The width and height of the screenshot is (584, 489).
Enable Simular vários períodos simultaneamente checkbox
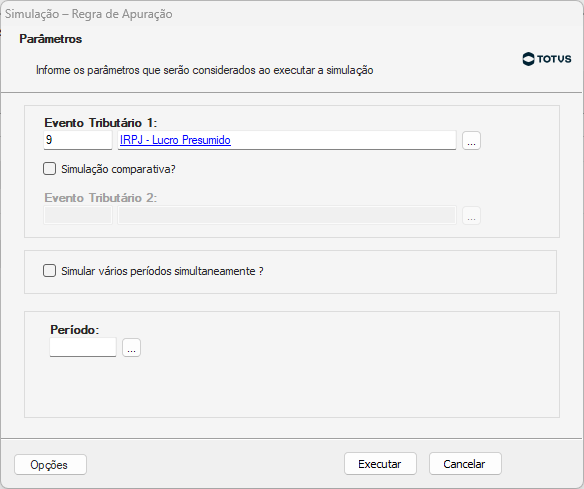(x=50, y=271)
